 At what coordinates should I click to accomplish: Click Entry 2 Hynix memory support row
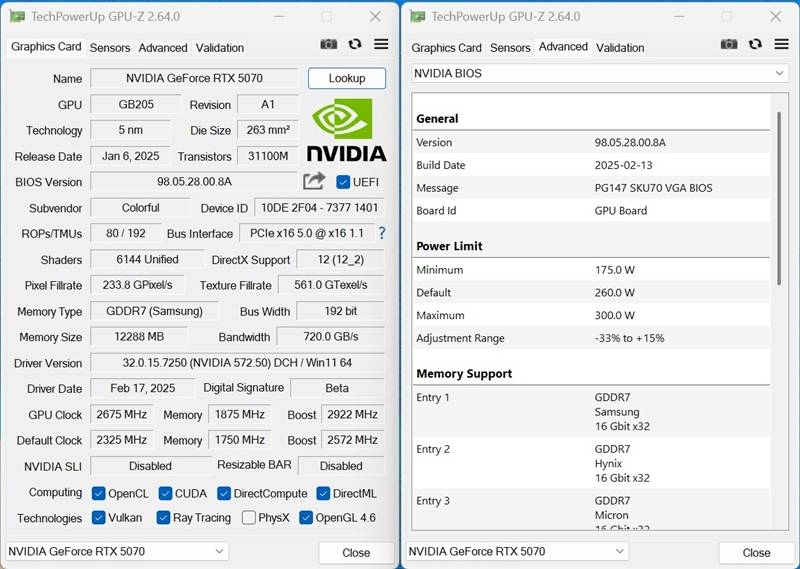(592, 463)
